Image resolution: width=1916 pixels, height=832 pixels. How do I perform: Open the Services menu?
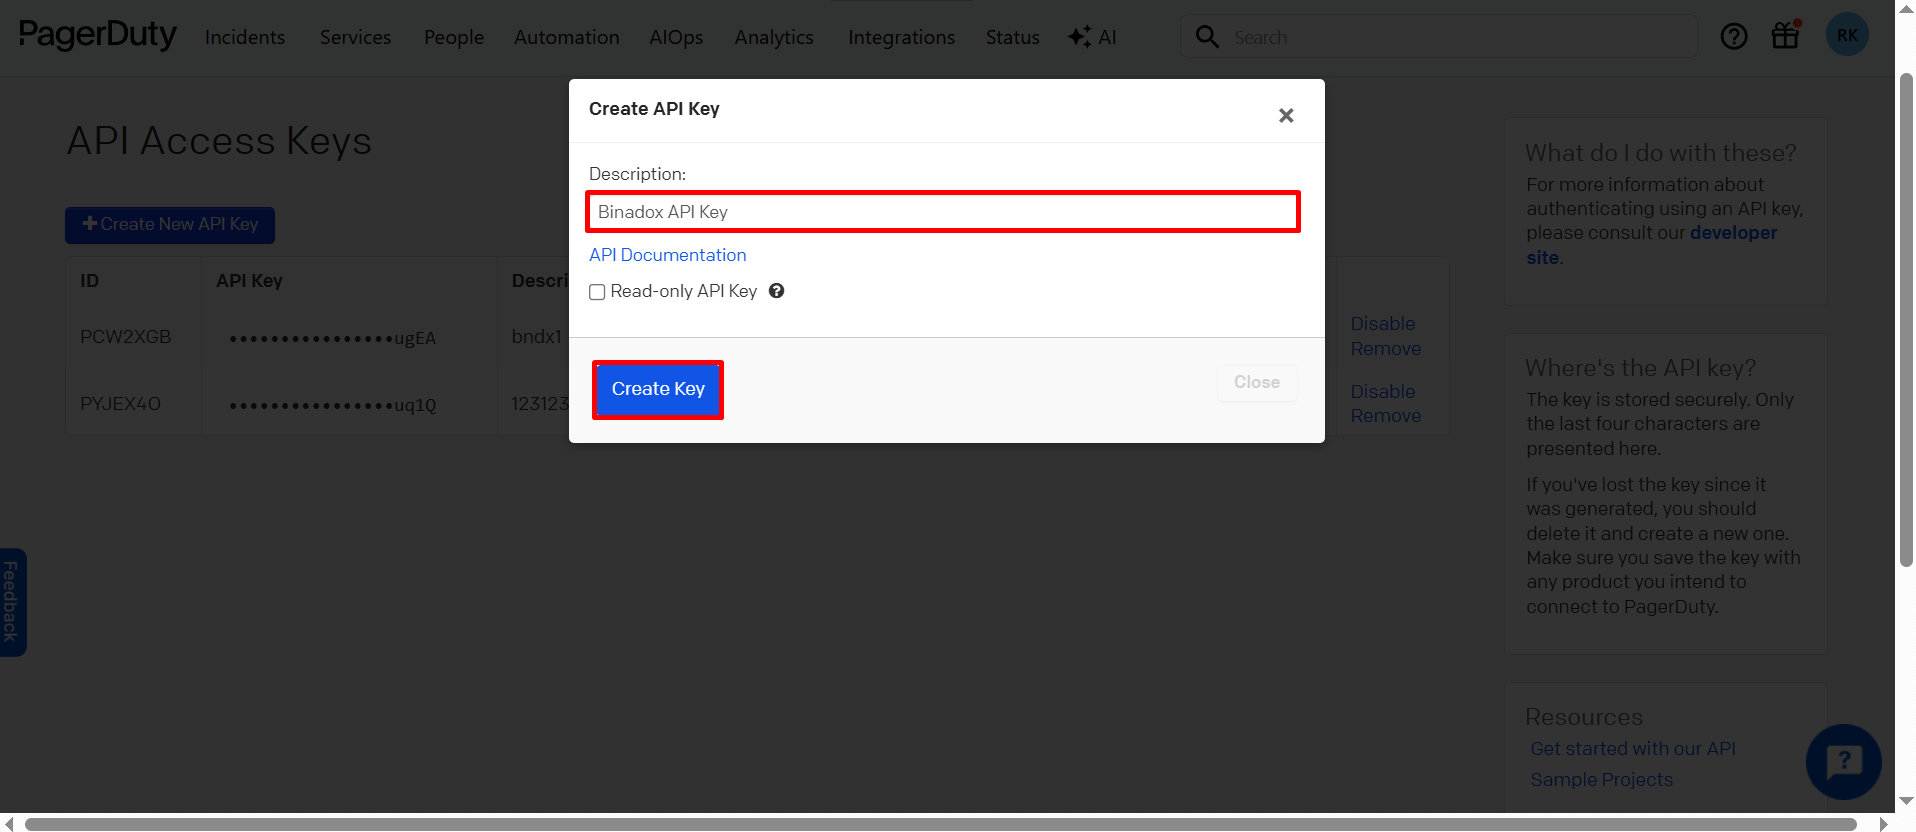[355, 37]
